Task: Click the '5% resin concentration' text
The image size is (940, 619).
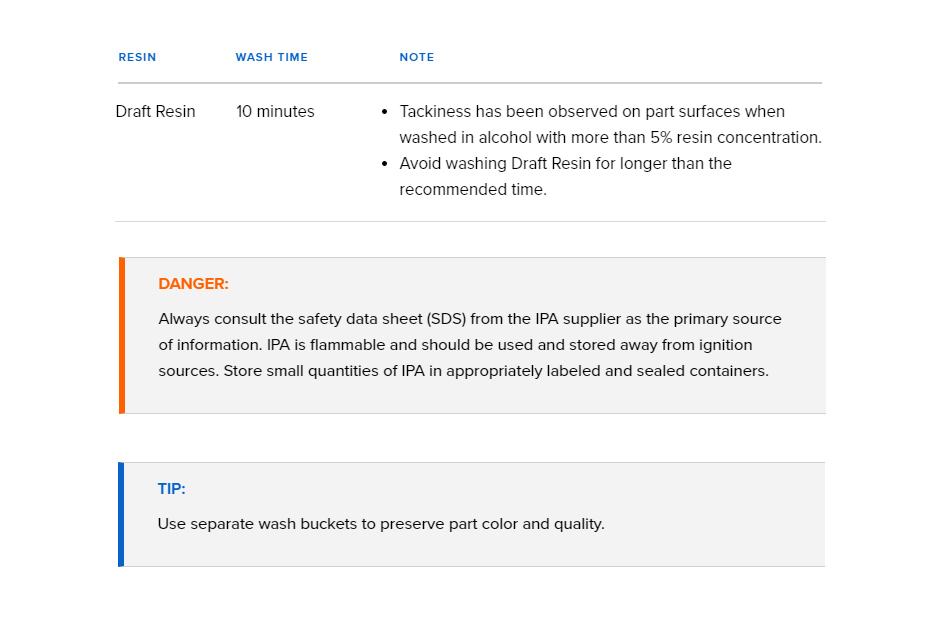Action: tap(736, 138)
